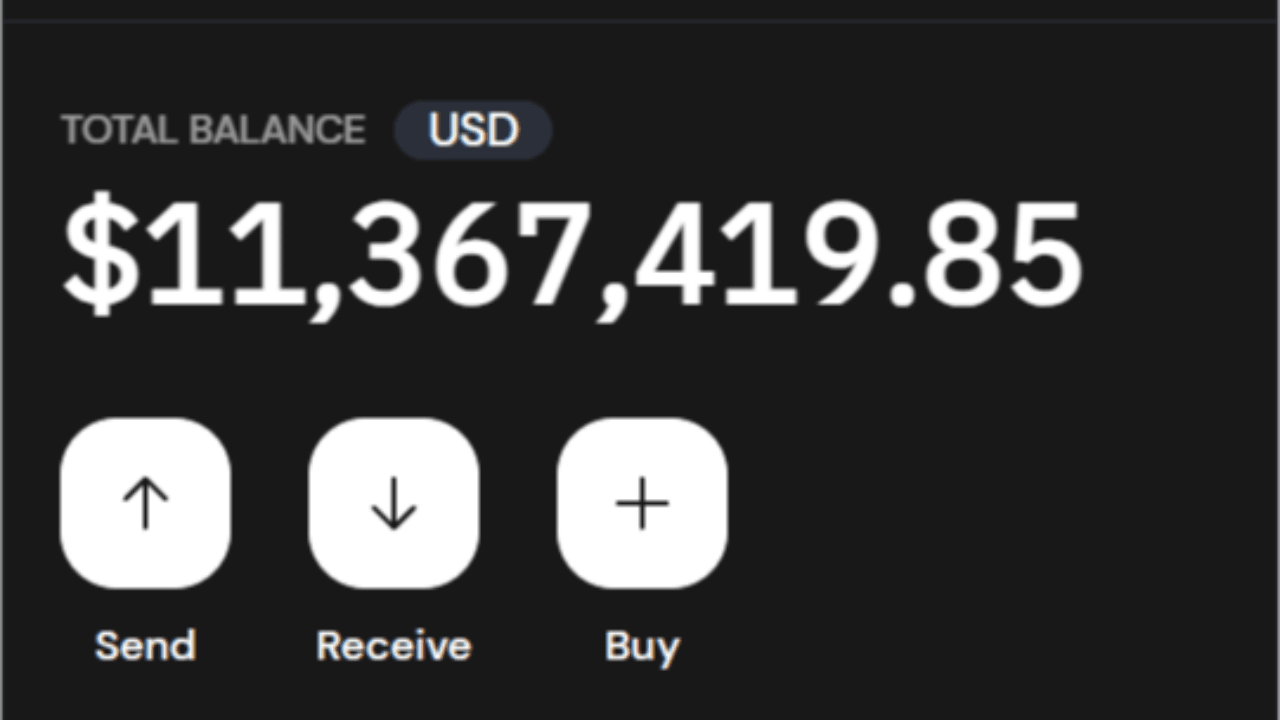Switch balance currency from USD

pyautogui.click(x=473, y=130)
